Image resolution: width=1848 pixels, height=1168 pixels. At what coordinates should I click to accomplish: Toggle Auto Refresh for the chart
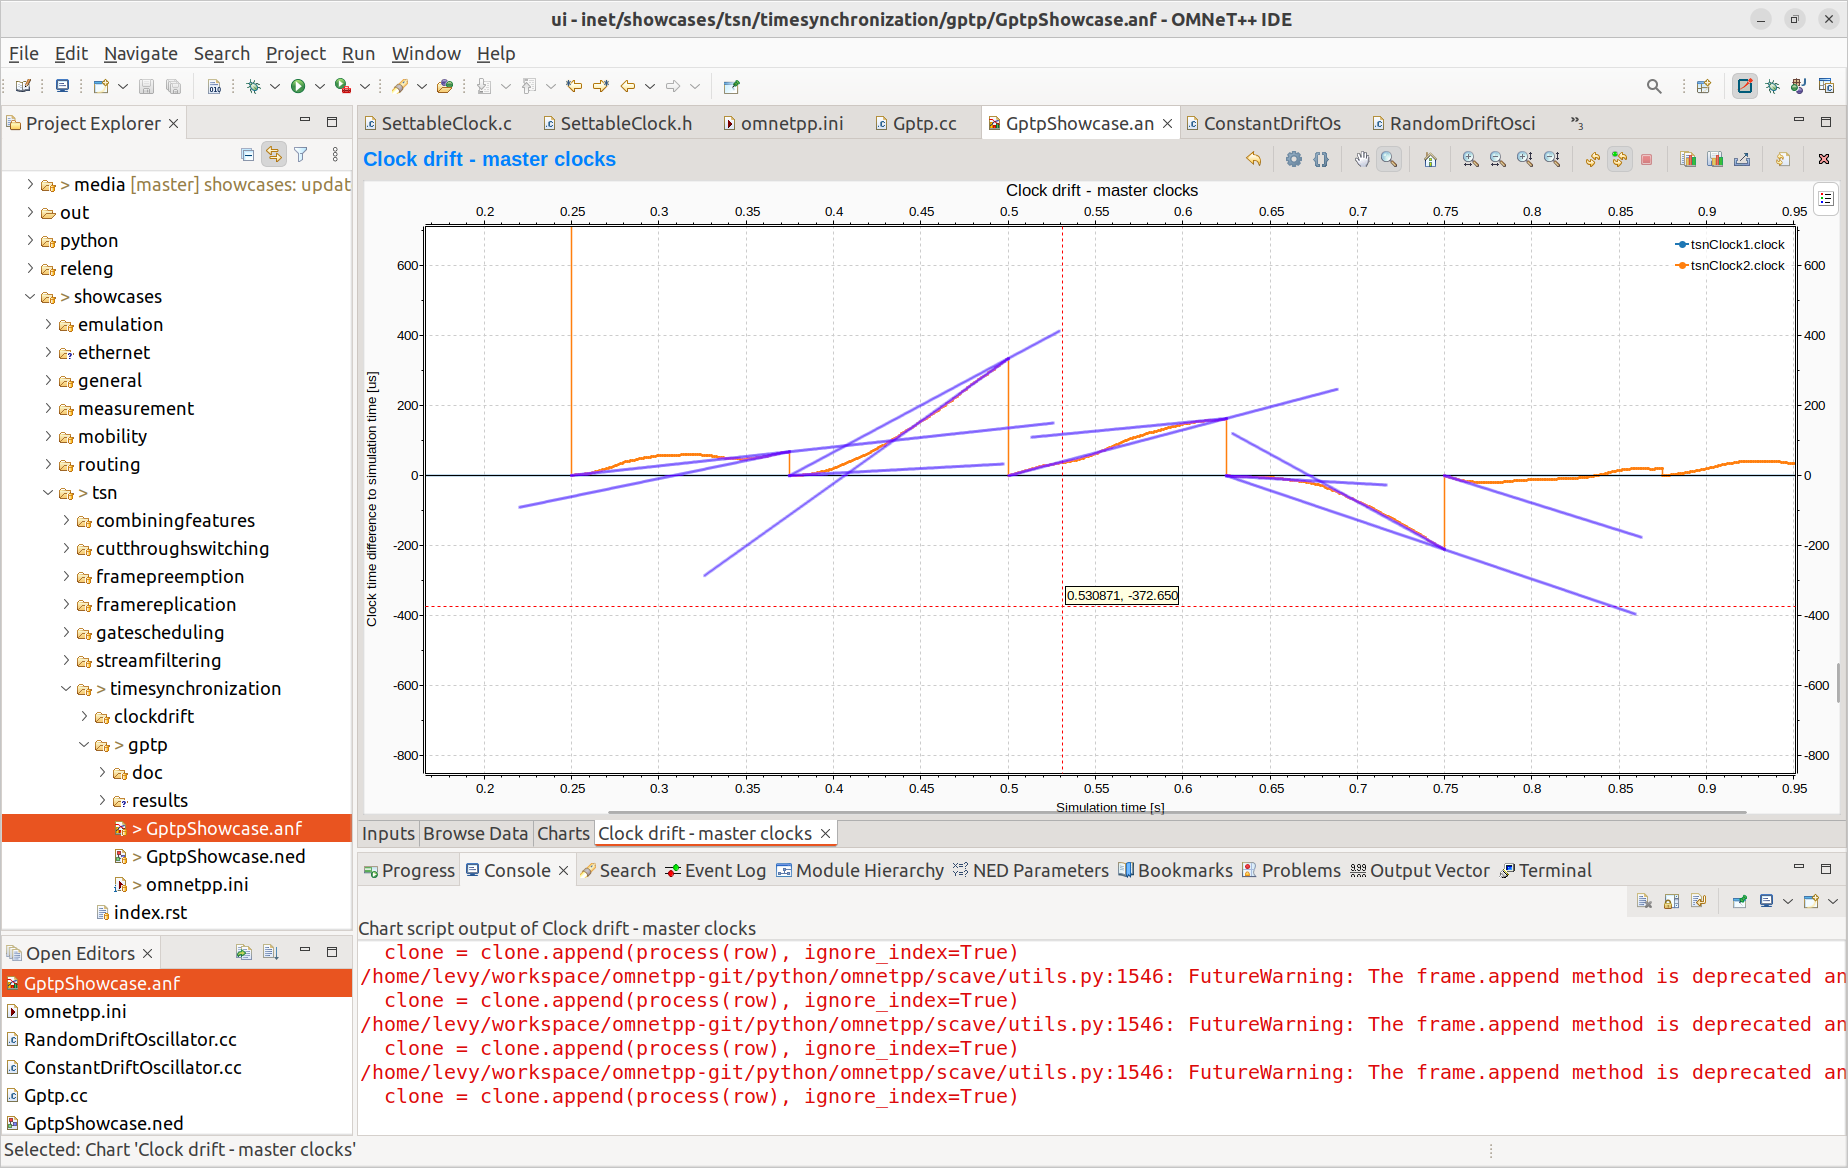pos(1619,159)
